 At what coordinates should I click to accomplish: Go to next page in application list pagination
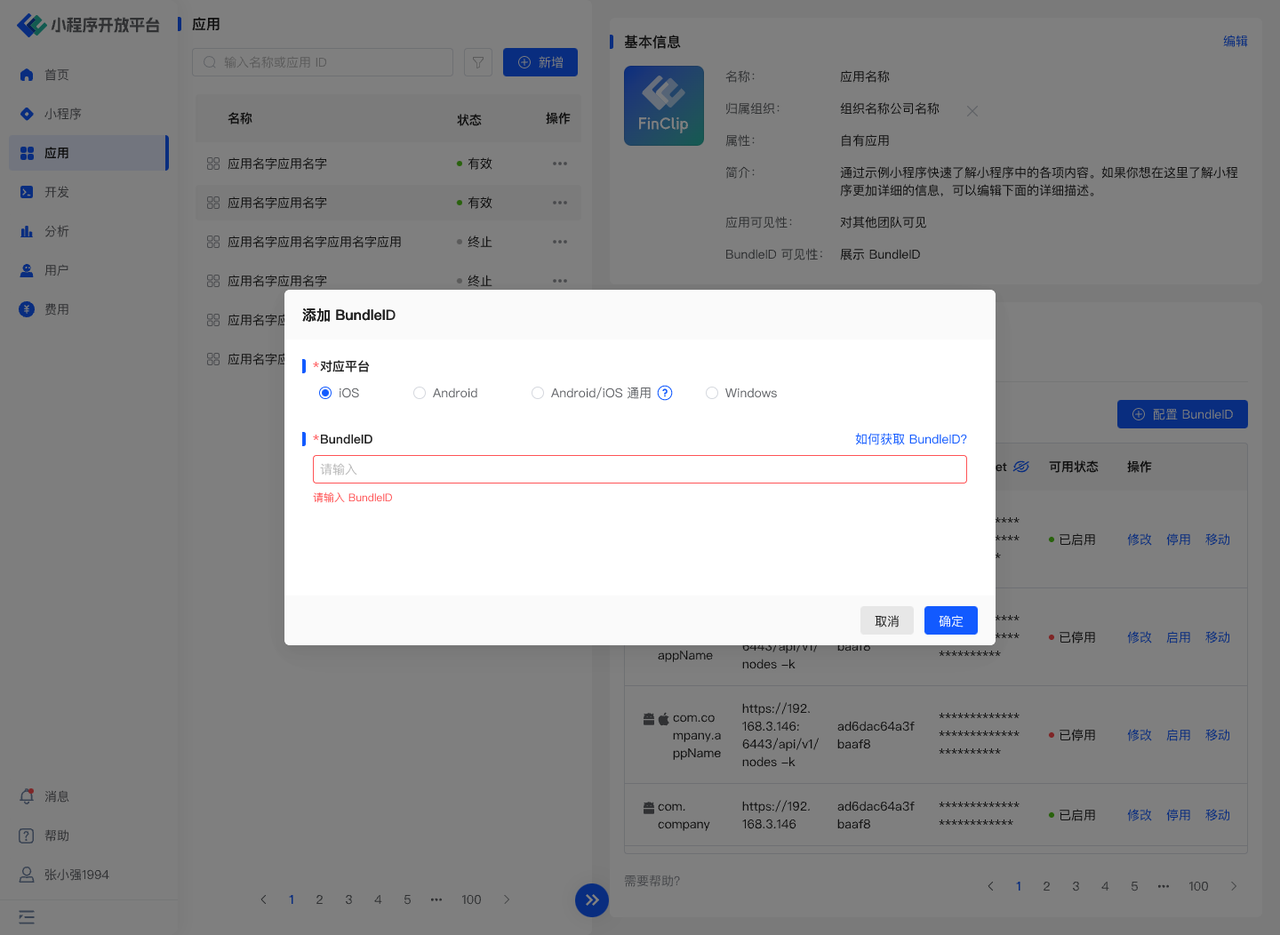pyautogui.click(x=507, y=900)
